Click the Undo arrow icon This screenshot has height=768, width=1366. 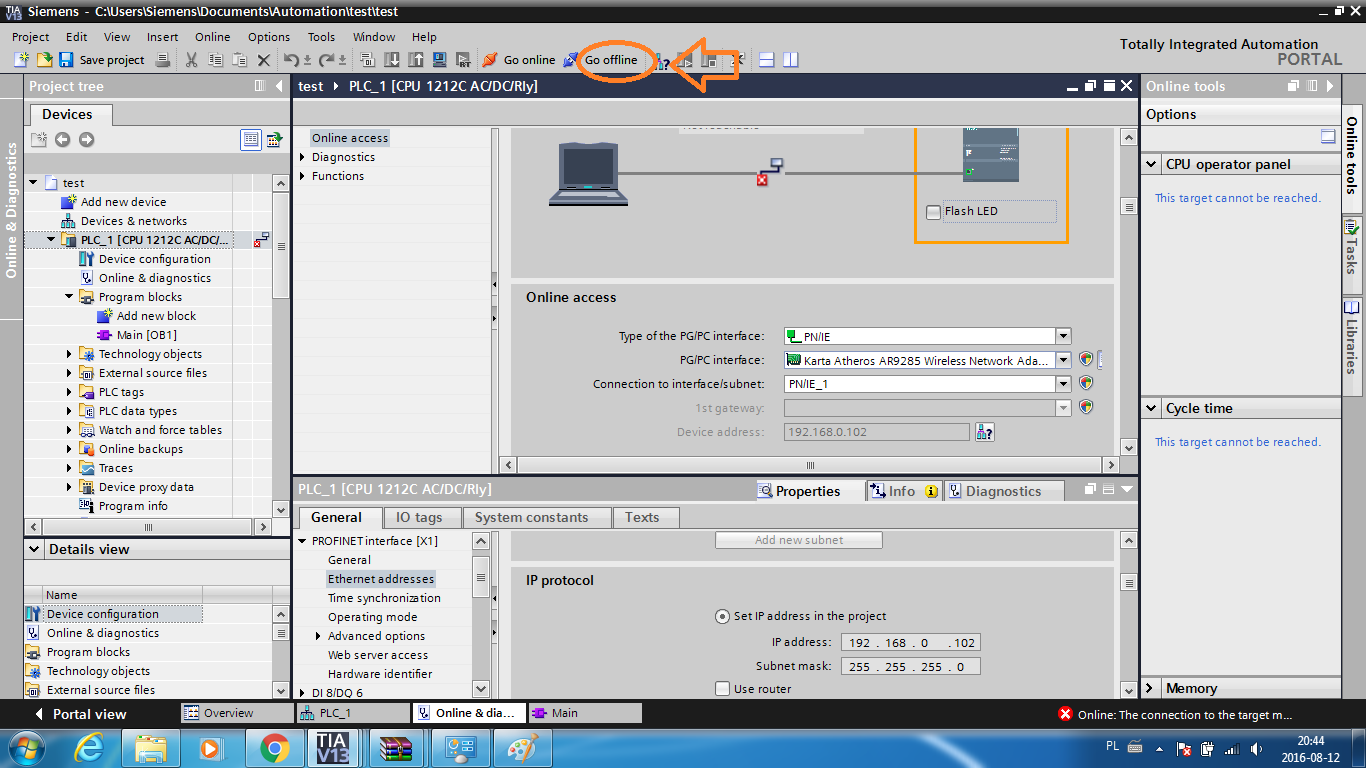[291, 60]
